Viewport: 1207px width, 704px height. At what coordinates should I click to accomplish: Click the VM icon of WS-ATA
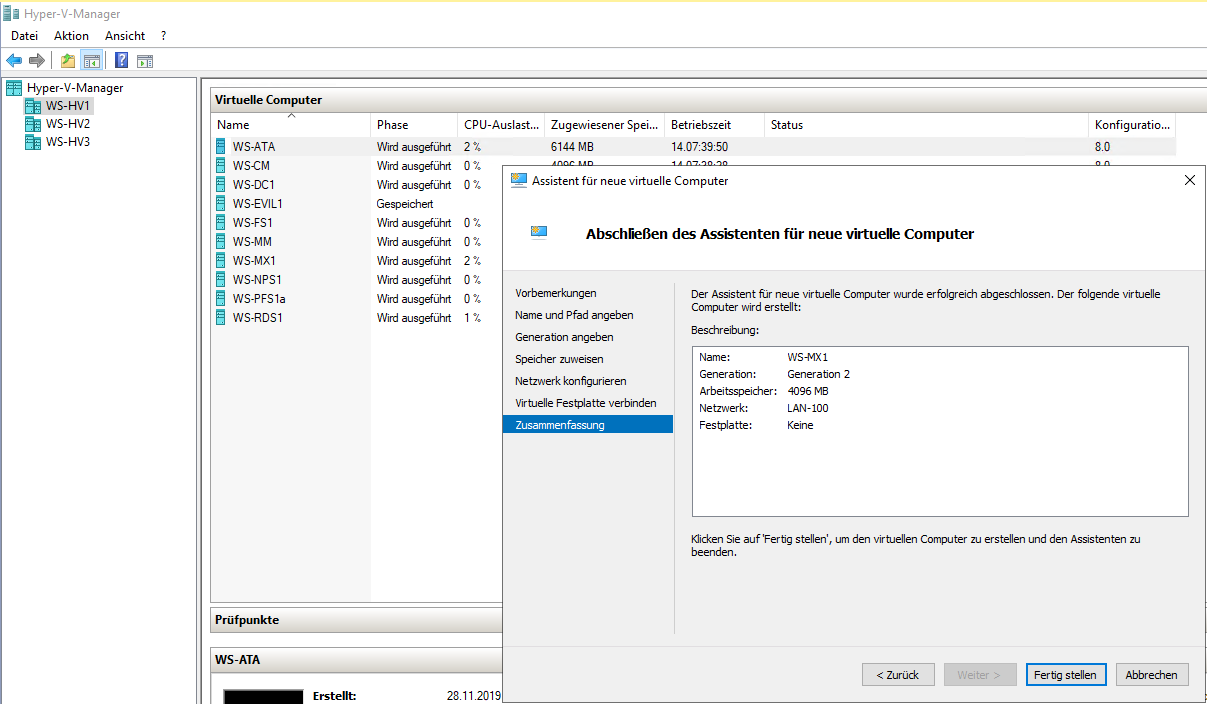(222, 146)
